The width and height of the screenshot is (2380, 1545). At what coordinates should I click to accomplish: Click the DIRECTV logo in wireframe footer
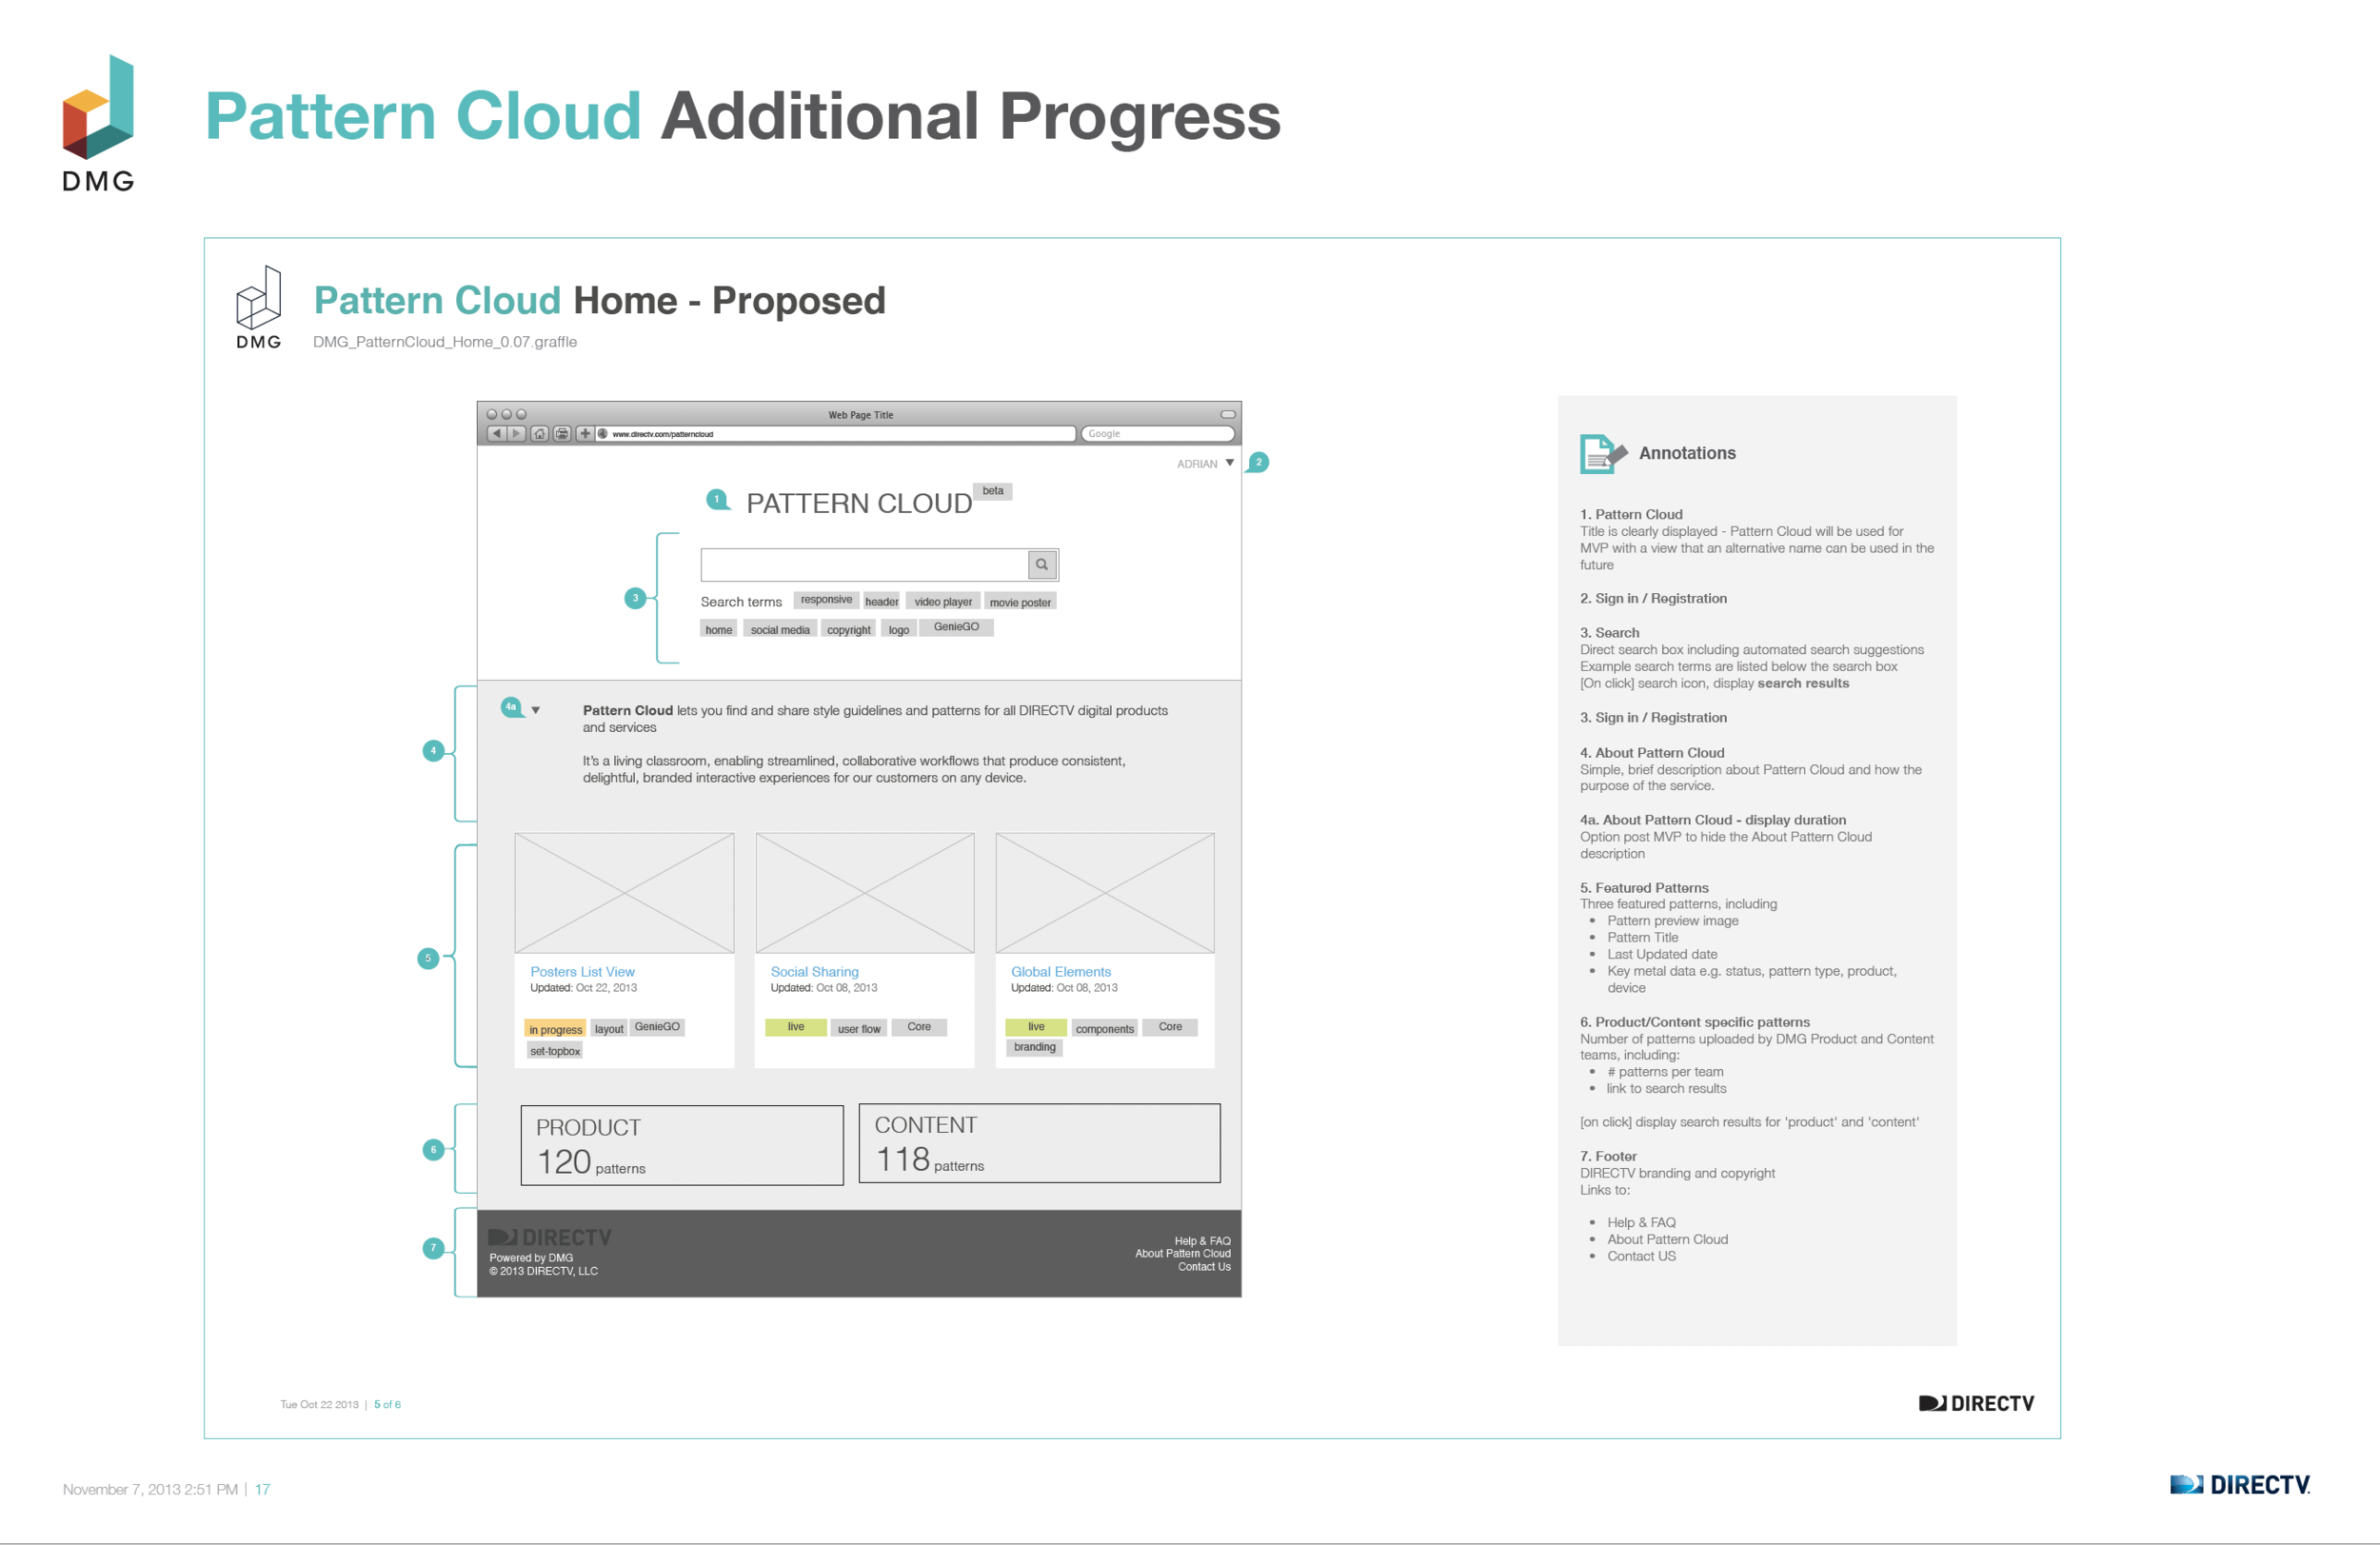coord(550,1238)
